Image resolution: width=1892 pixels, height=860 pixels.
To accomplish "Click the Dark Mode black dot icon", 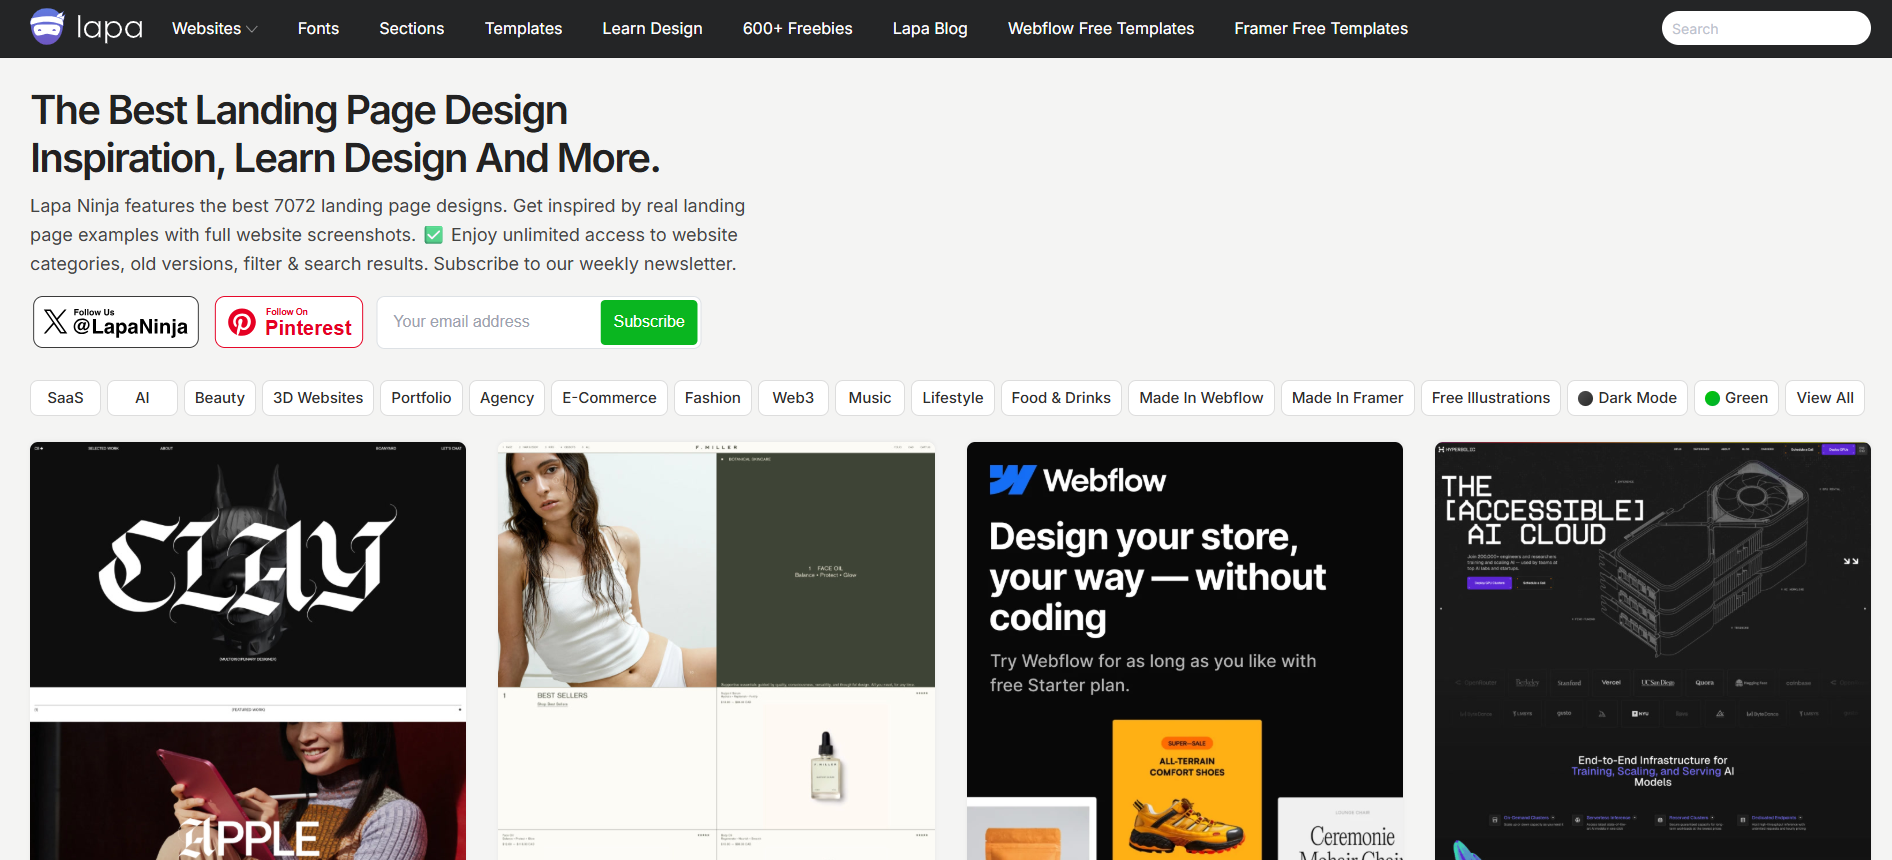I will [x=1585, y=398].
